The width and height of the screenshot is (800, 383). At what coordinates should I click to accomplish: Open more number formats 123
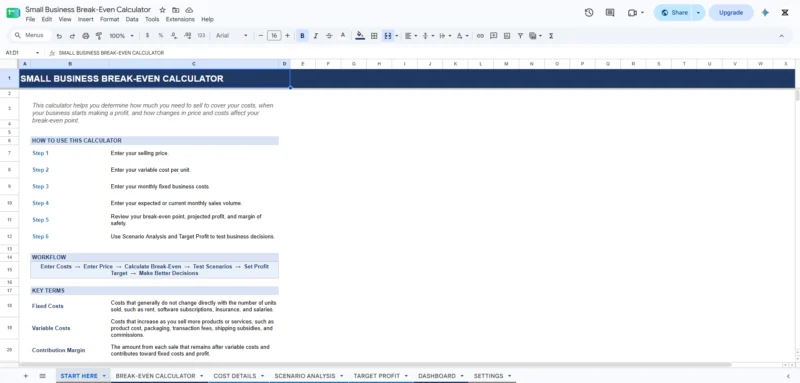pos(201,36)
